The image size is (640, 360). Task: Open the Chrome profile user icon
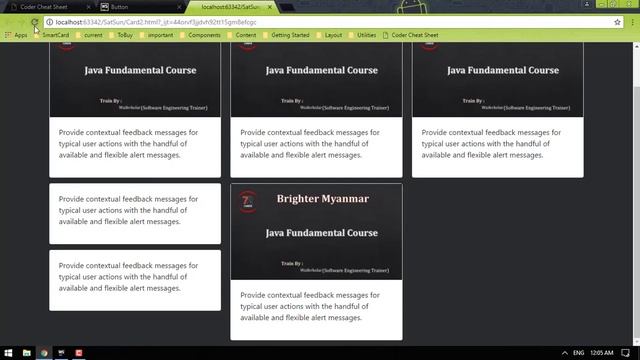tap(587, 4)
